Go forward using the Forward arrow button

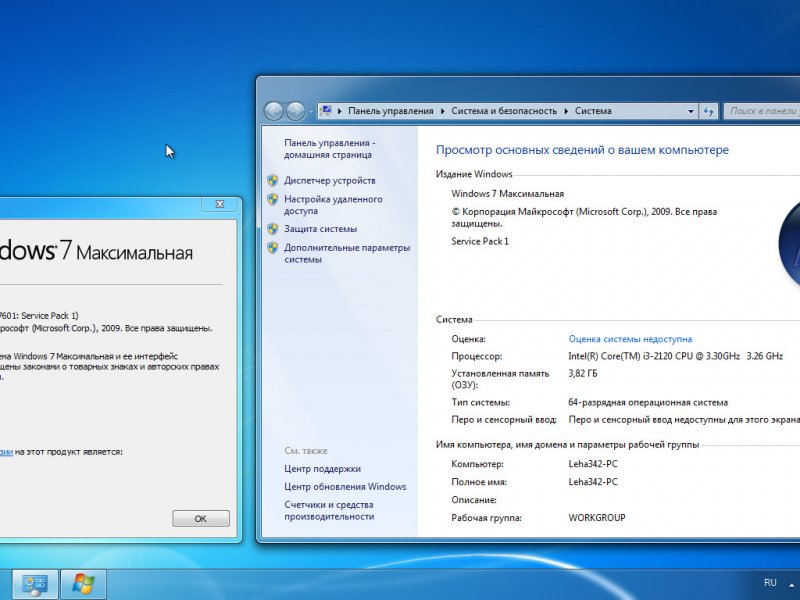(x=295, y=111)
